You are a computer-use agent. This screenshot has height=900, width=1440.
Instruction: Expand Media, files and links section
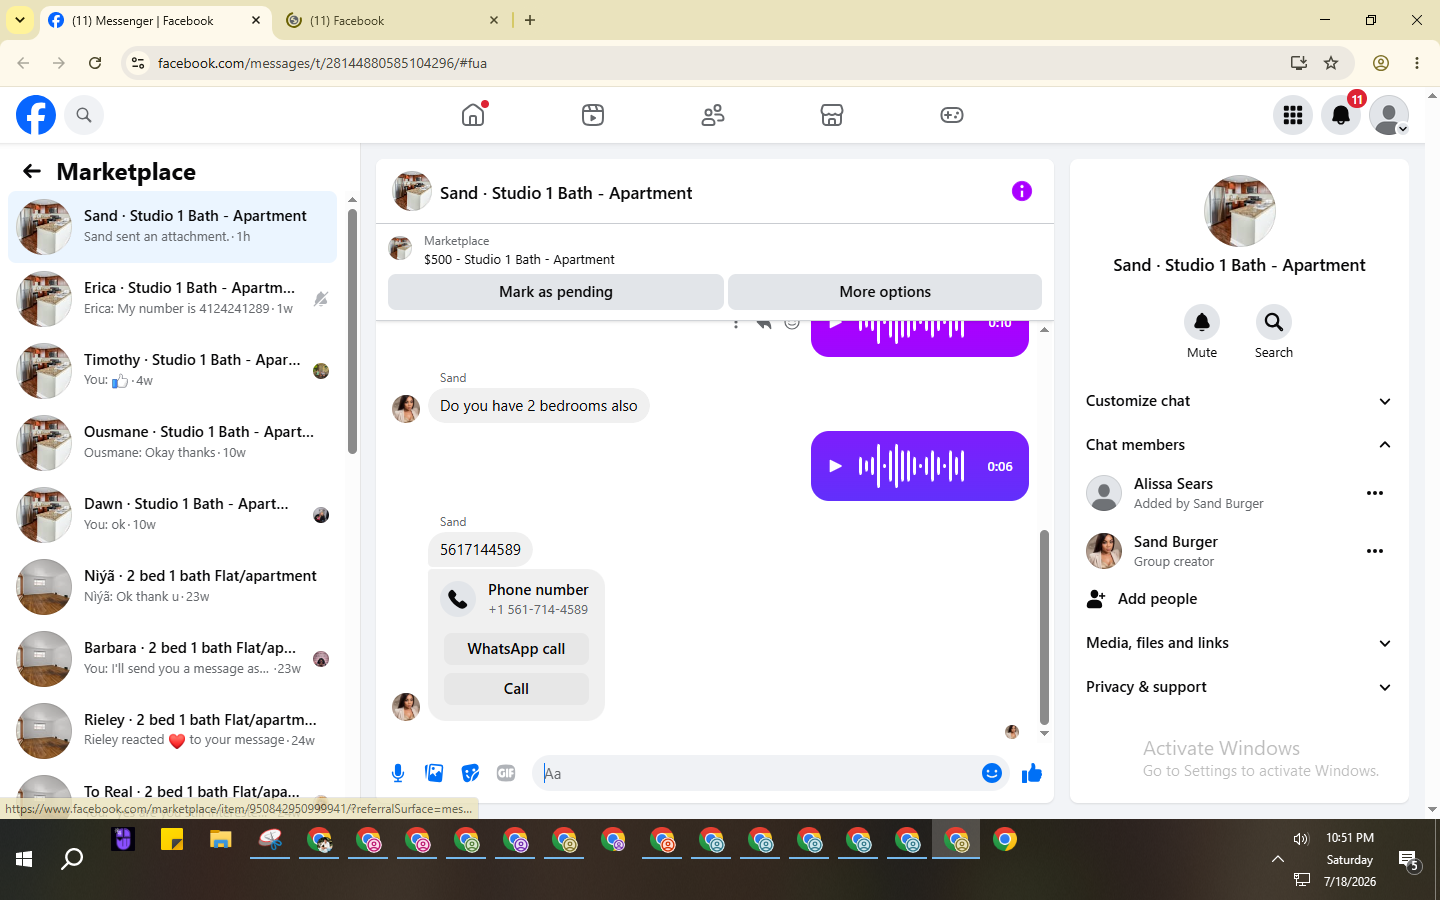tap(1239, 643)
